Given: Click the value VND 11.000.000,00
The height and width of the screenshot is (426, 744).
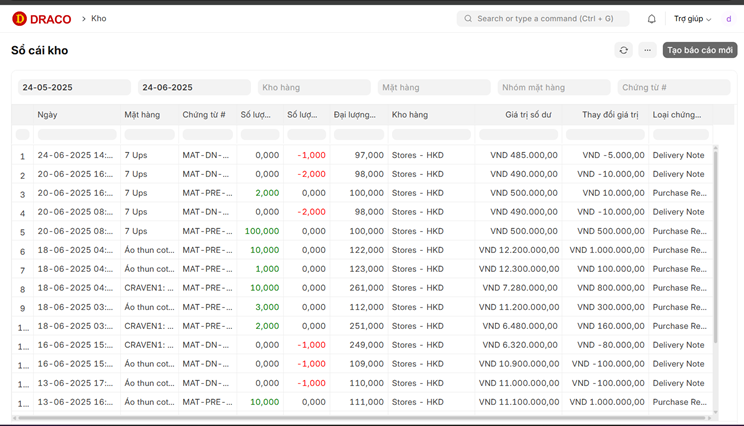Looking at the screenshot, I should click(519, 383).
